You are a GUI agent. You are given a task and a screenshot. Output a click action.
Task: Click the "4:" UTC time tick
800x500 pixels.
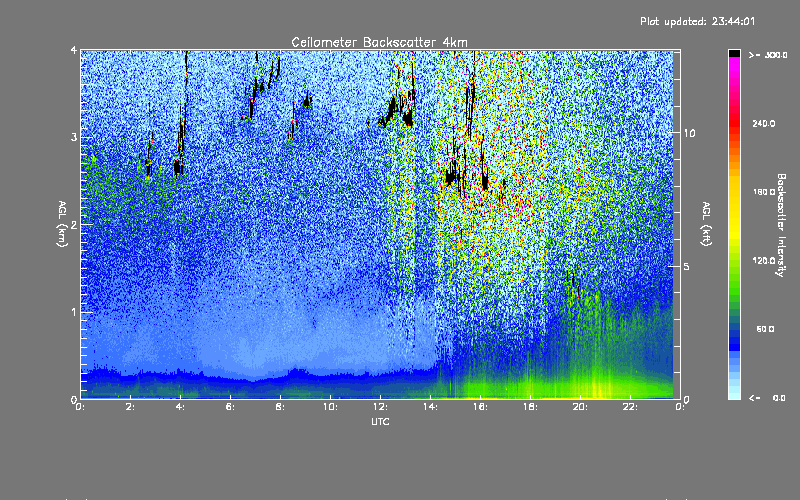pos(181,407)
